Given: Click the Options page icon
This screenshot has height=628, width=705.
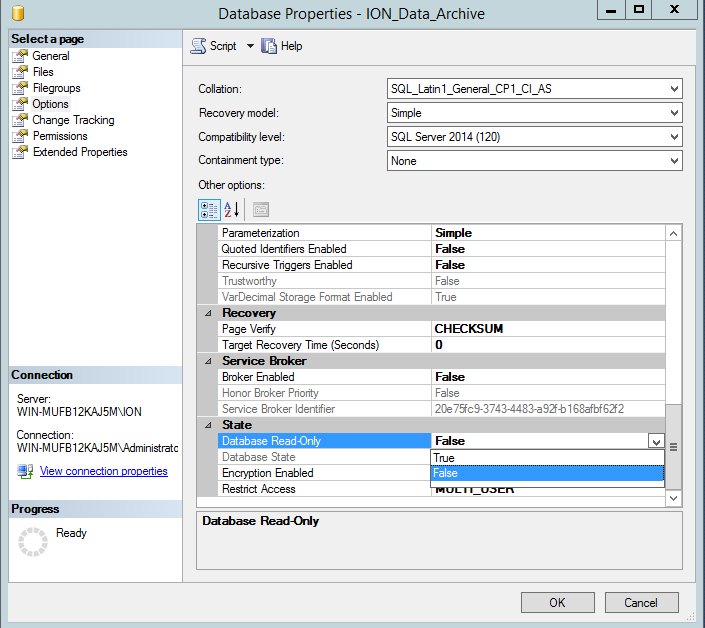Looking at the screenshot, I should pos(20,104).
